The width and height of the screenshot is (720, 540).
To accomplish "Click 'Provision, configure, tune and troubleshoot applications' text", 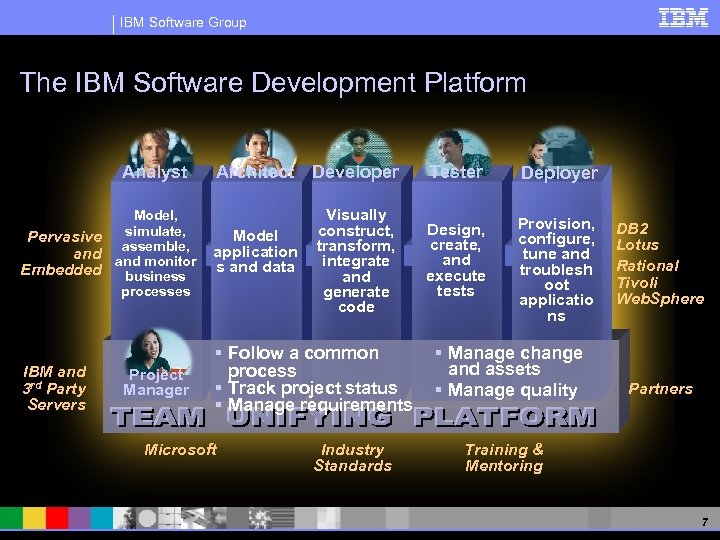I will [x=556, y=270].
